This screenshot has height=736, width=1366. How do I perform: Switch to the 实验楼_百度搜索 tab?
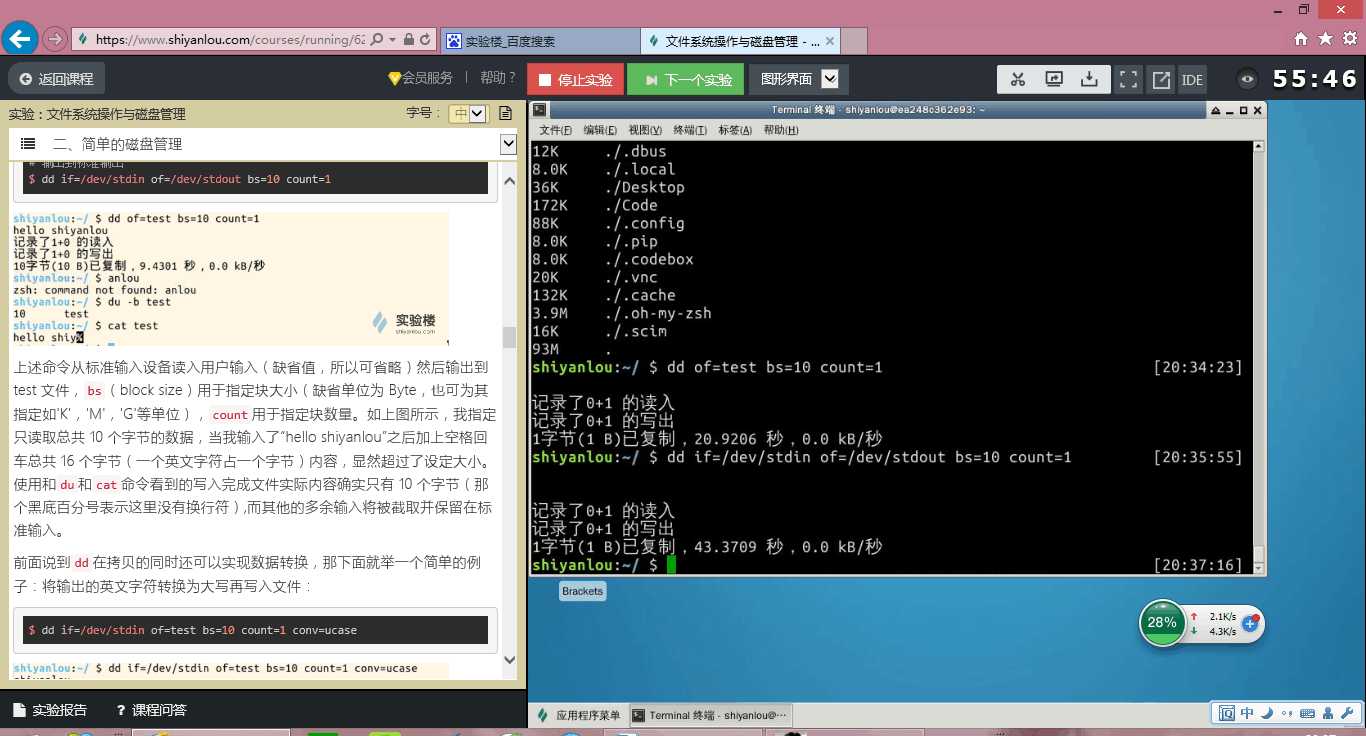coord(540,41)
